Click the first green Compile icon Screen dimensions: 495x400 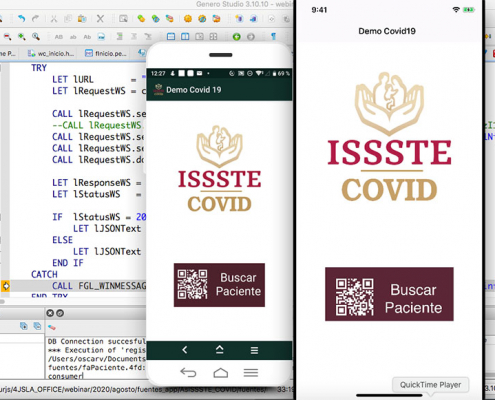[141, 19]
